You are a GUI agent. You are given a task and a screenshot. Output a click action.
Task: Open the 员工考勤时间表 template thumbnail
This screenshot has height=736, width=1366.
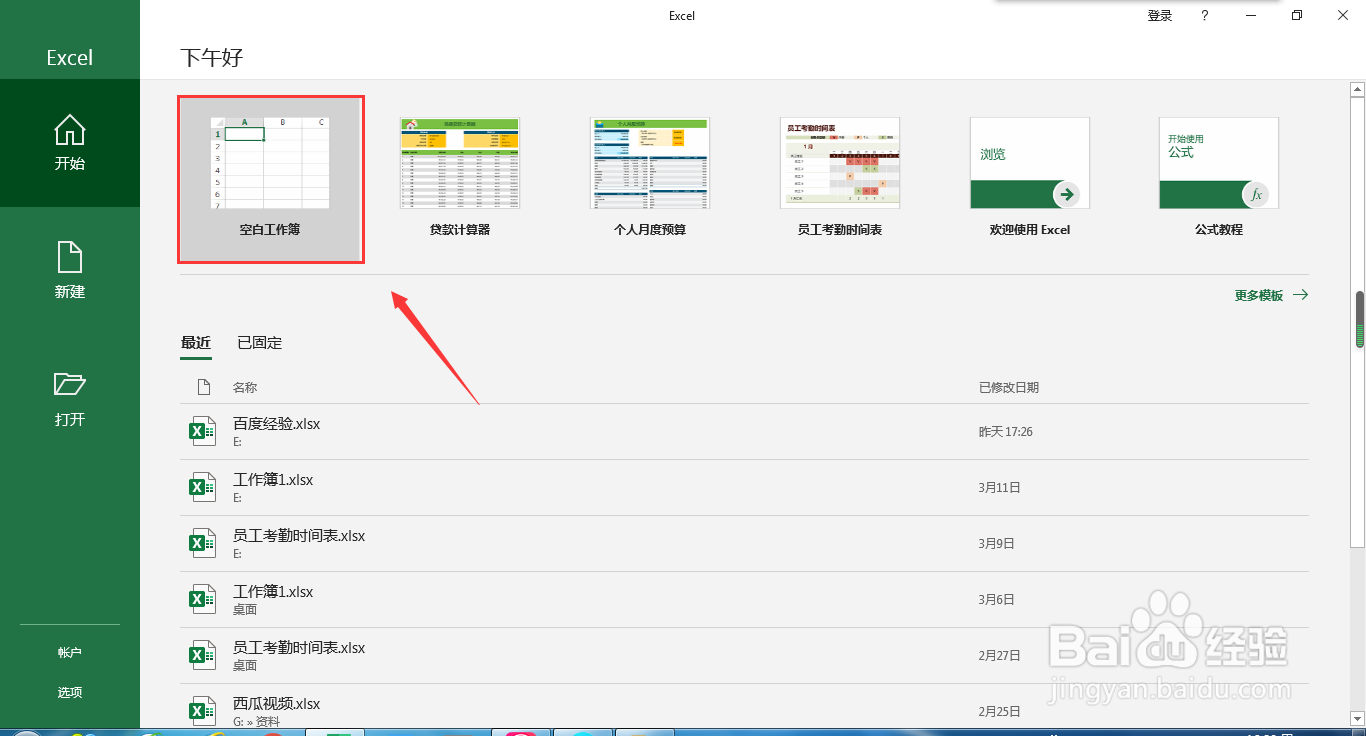tap(840, 163)
